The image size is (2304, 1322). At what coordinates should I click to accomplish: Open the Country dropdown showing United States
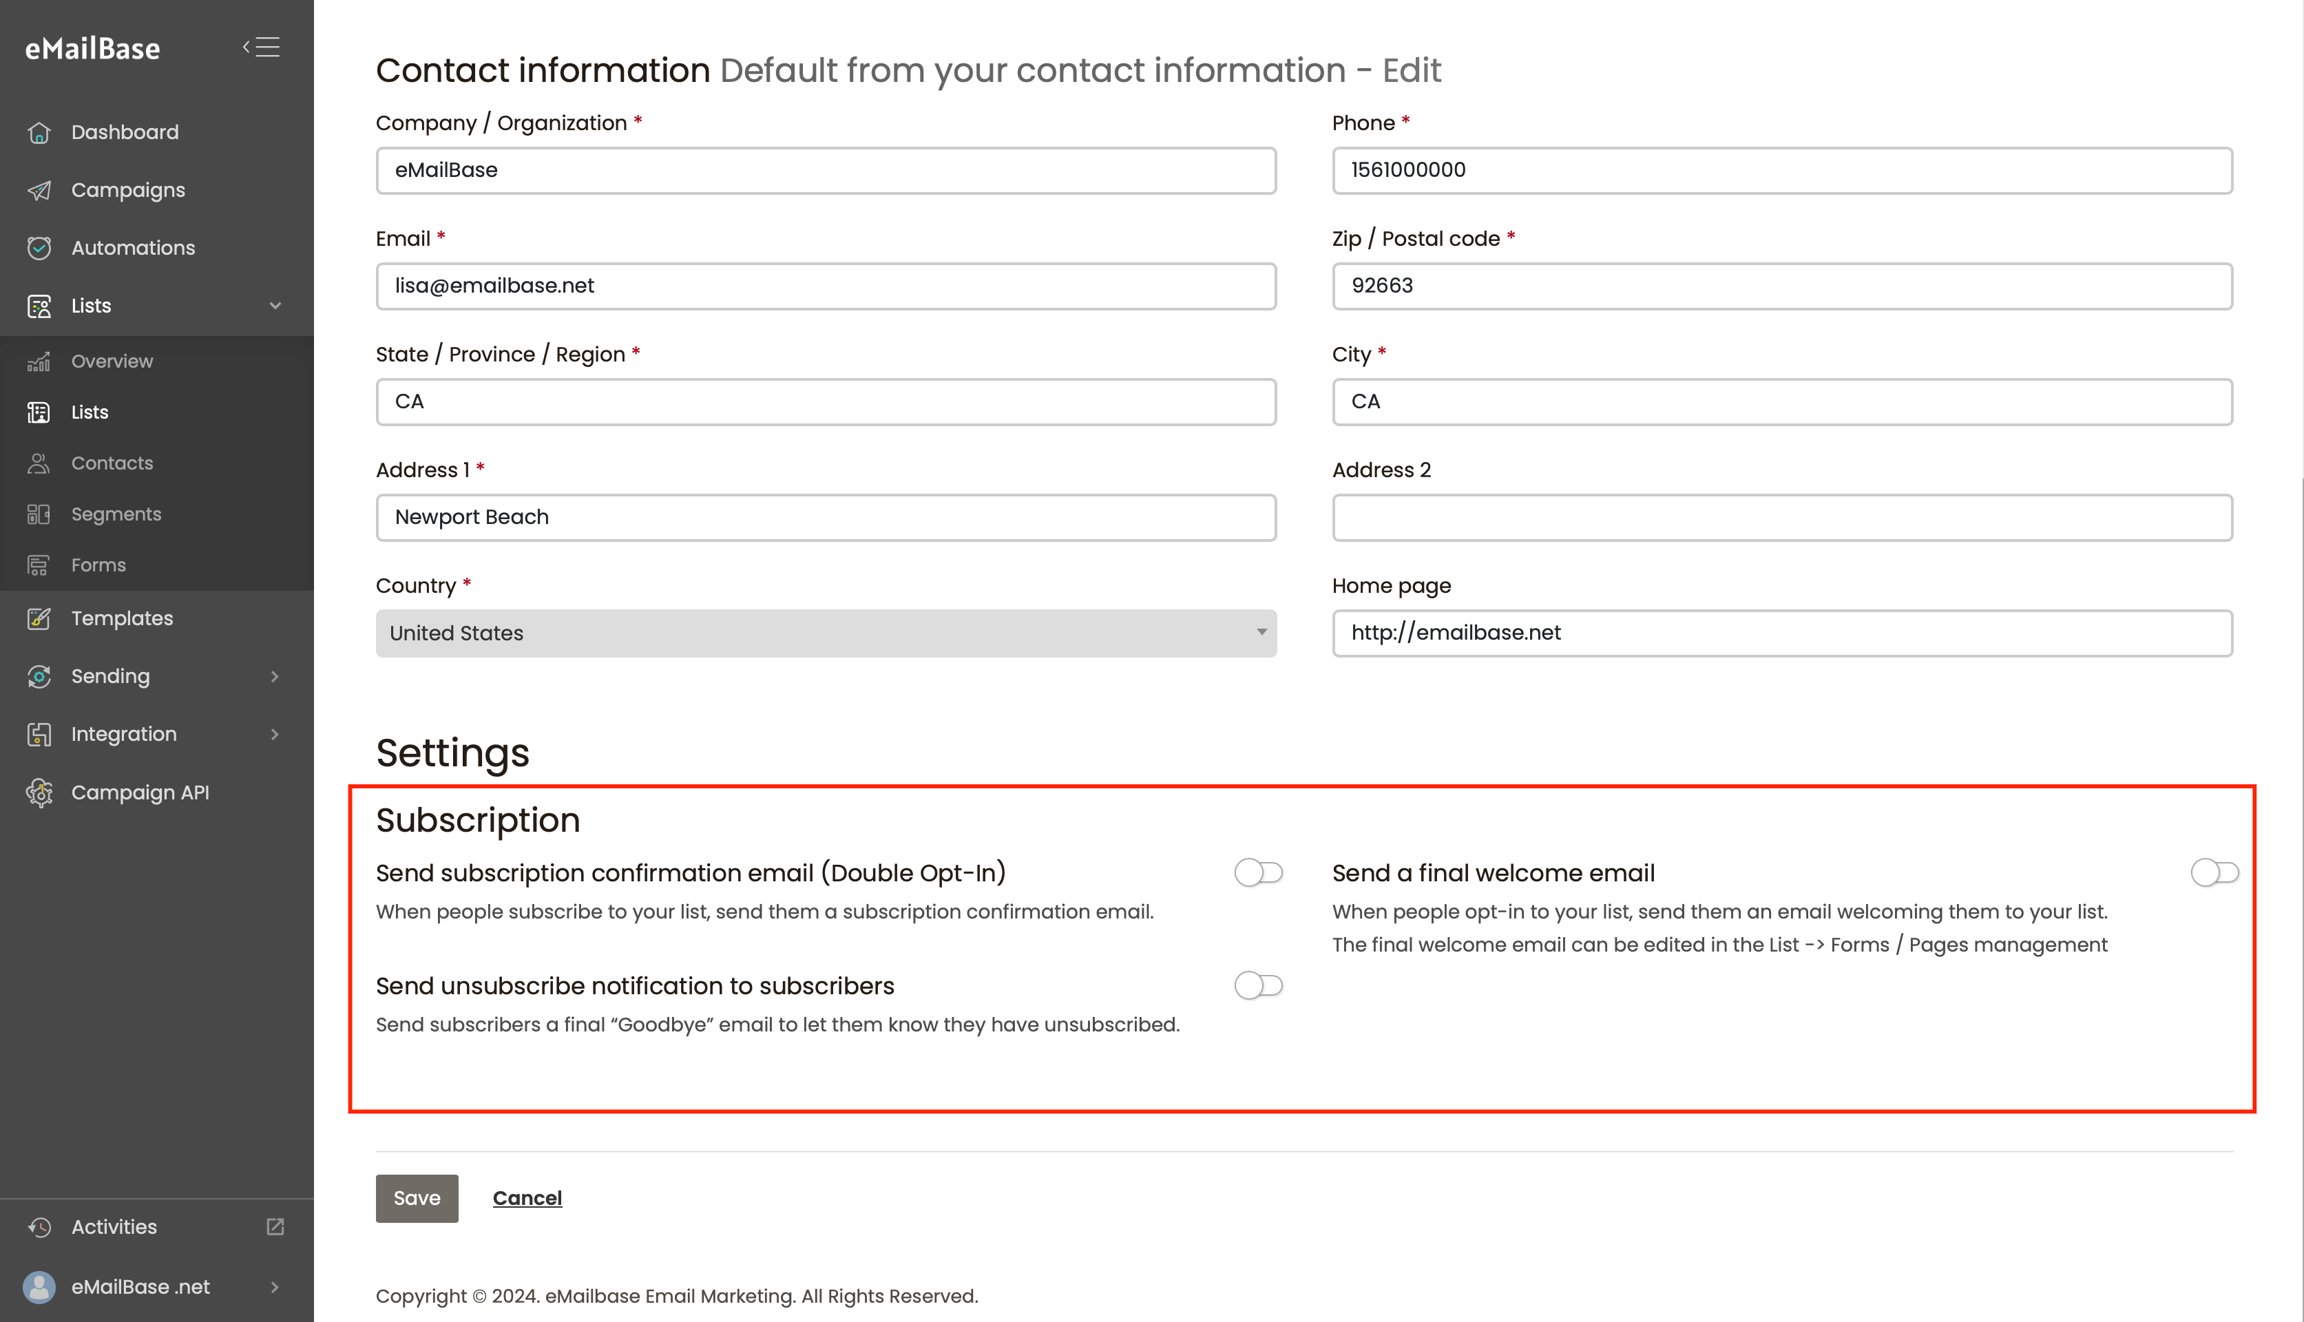tap(825, 633)
